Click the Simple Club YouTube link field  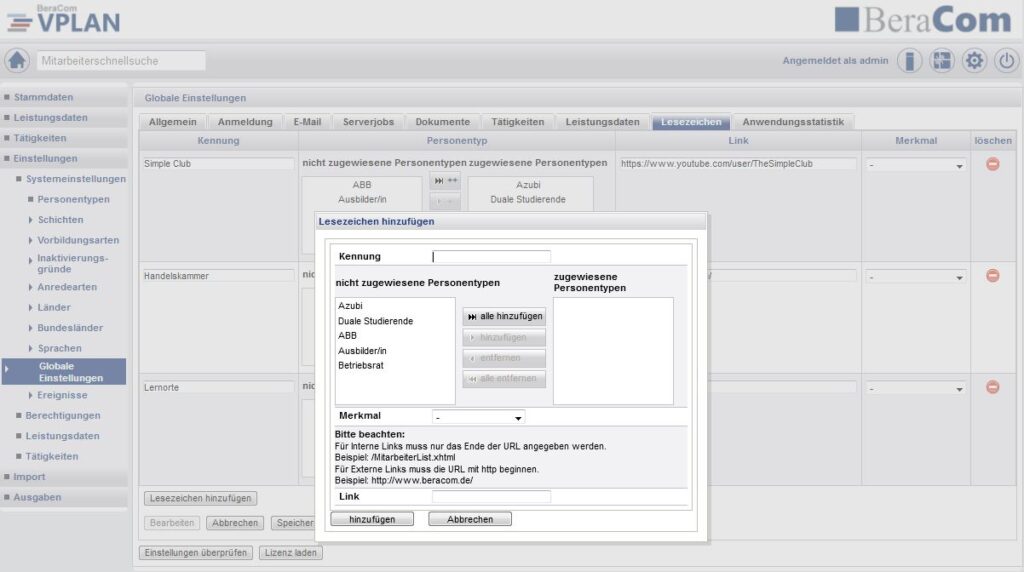[x=737, y=164]
